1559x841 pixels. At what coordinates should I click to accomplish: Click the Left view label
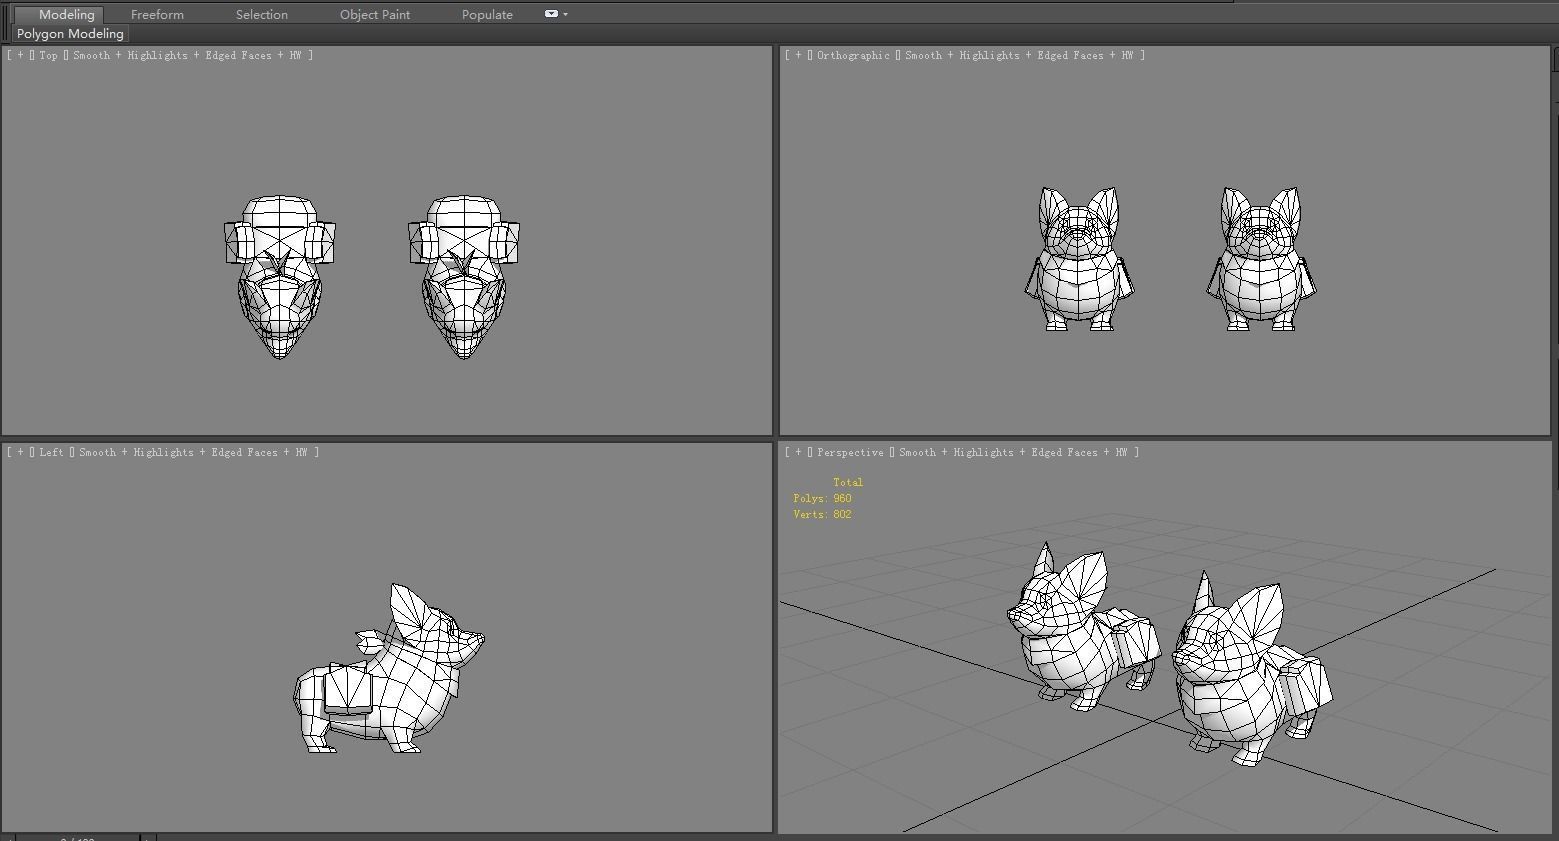52,452
